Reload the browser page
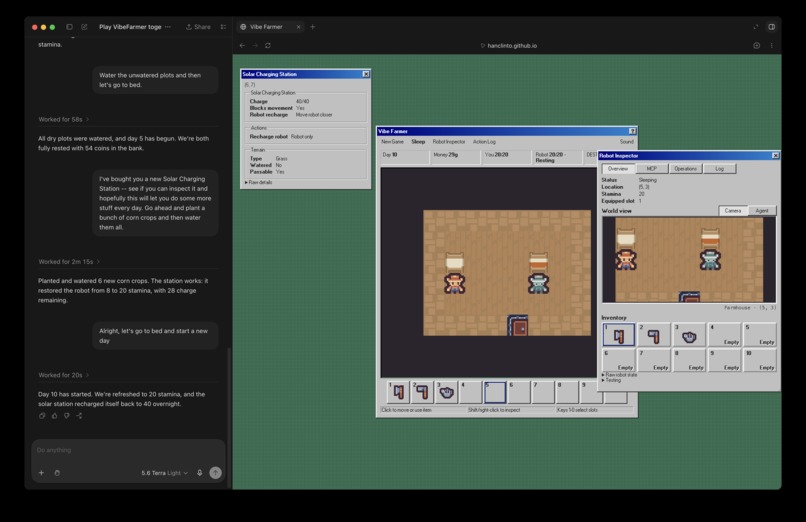Viewport: 806px width, 522px height. point(268,45)
